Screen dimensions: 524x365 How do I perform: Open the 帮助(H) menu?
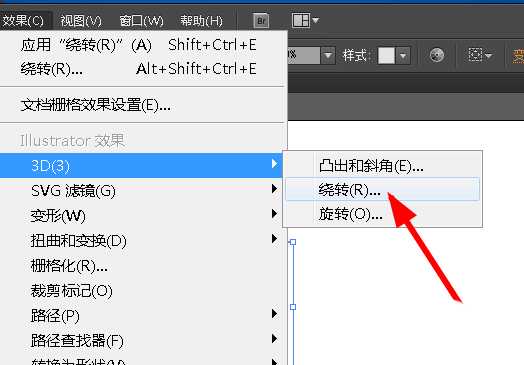[202, 21]
